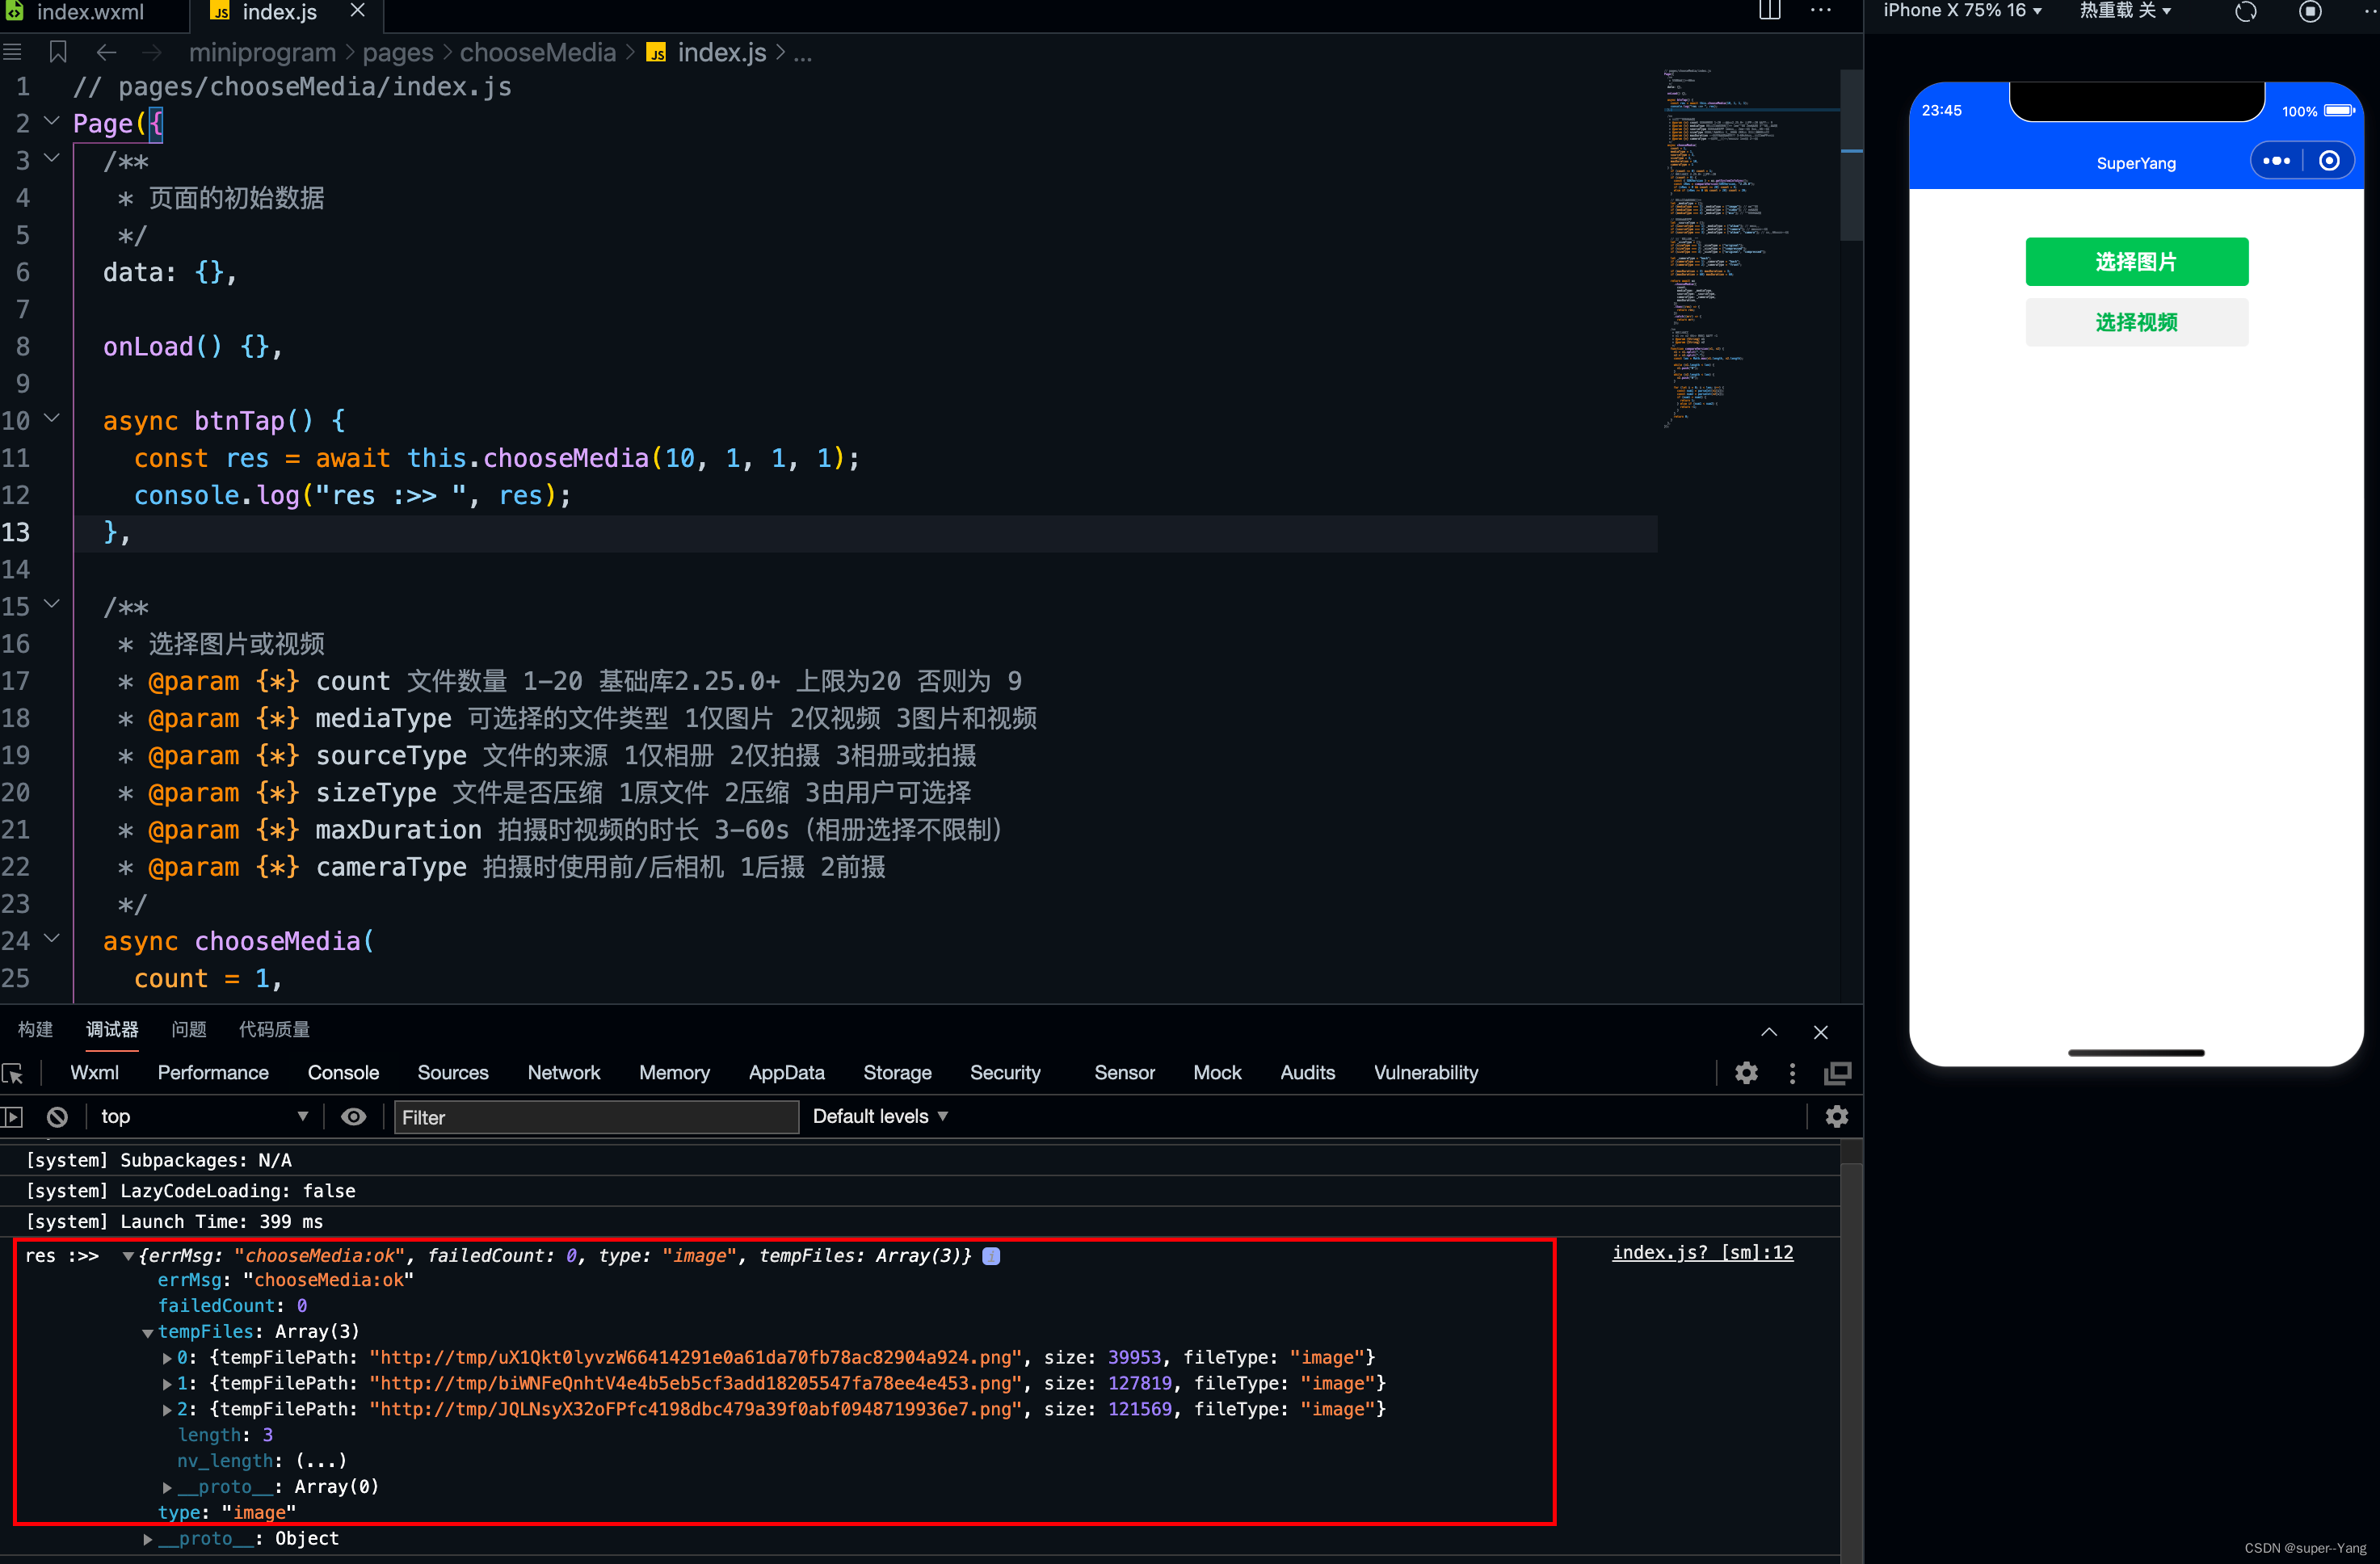Collapse the logged res object
This screenshot has width=2380, height=1564.
128,1256
